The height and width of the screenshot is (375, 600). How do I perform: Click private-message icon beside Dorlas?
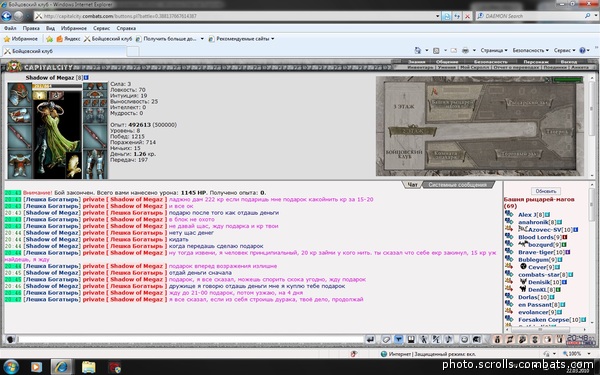click(509, 297)
